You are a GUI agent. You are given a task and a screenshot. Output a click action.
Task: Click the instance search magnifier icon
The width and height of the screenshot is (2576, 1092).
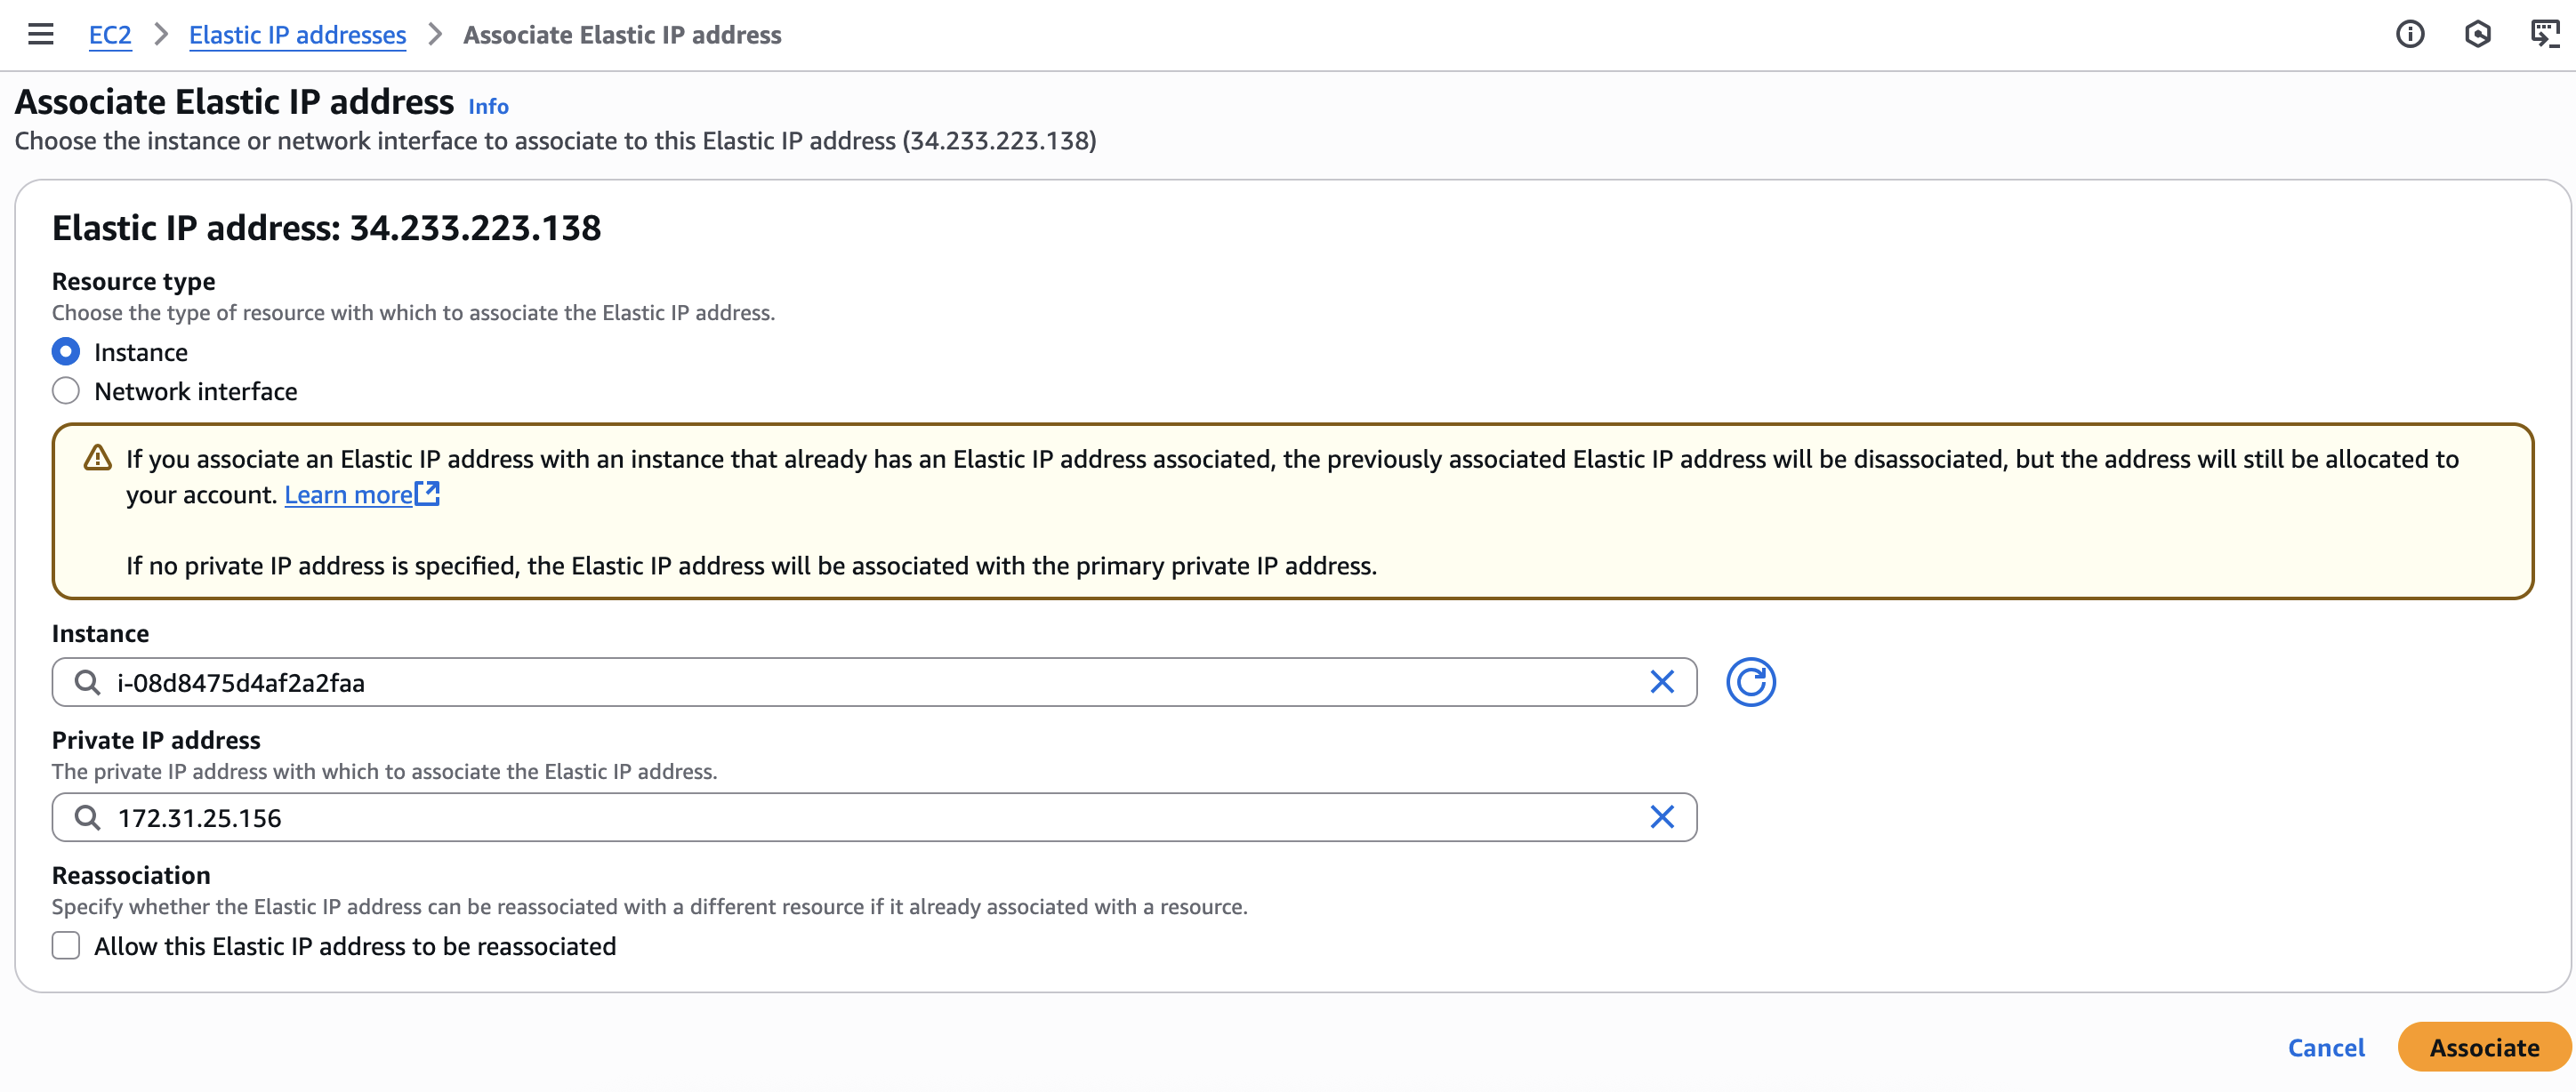tap(88, 682)
